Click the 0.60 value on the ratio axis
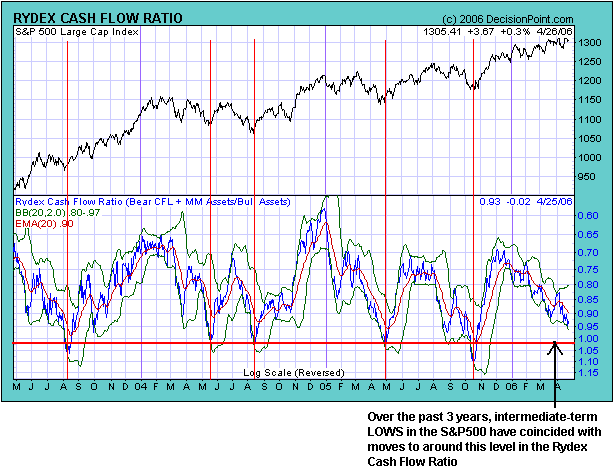Image resolution: width=613 pixels, height=469 pixels. pyautogui.click(x=591, y=215)
